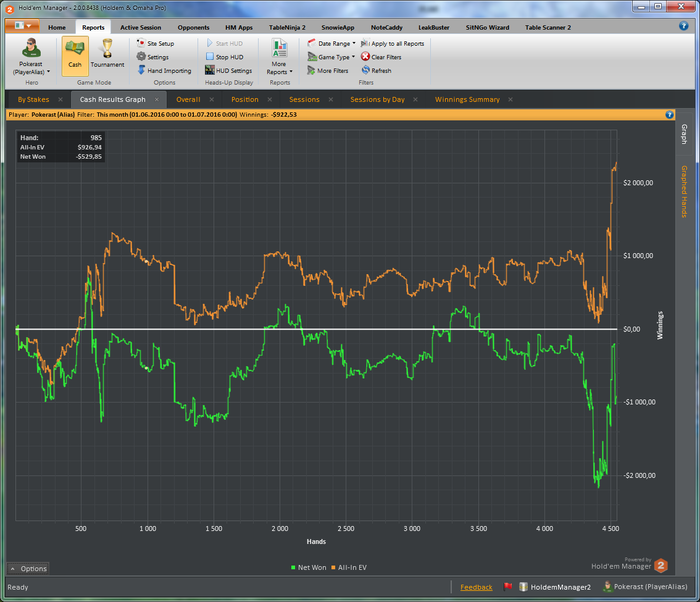Open the More Reports icon
The height and width of the screenshot is (602, 700).
click(x=279, y=48)
